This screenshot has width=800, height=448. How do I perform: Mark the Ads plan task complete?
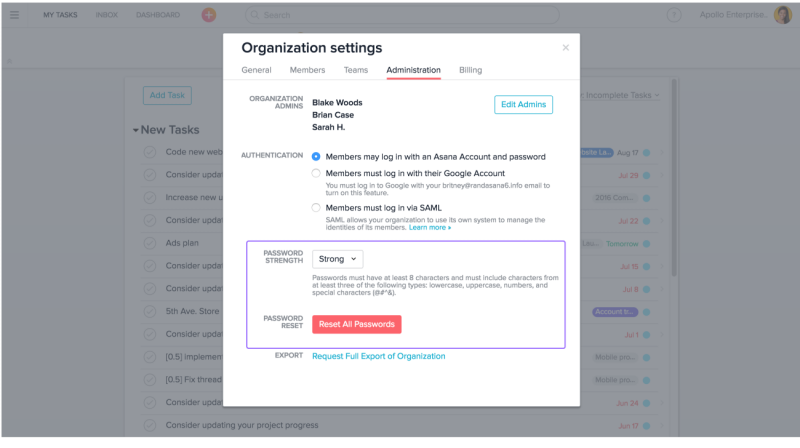tap(149, 243)
